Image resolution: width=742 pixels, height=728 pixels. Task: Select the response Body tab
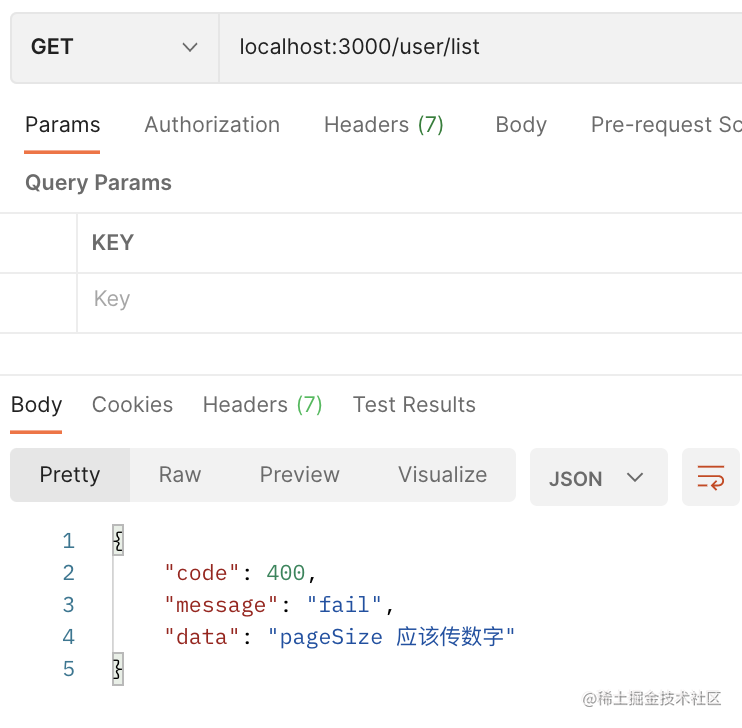click(36, 405)
